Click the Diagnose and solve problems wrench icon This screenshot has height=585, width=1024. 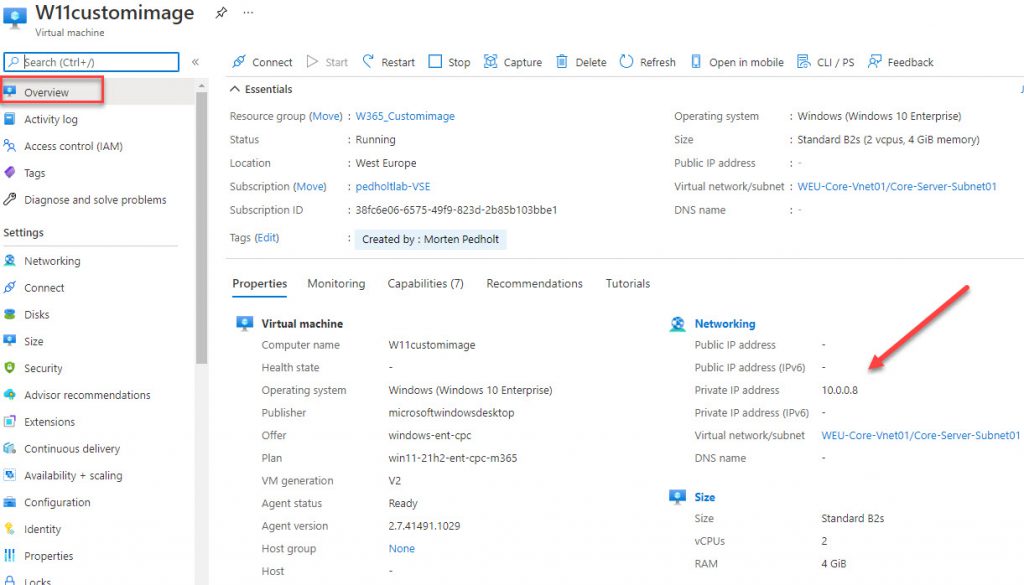click(x=10, y=199)
